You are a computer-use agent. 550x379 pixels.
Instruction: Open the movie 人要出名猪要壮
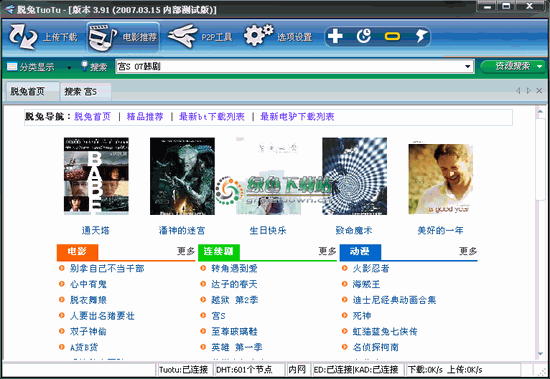[102, 316]
